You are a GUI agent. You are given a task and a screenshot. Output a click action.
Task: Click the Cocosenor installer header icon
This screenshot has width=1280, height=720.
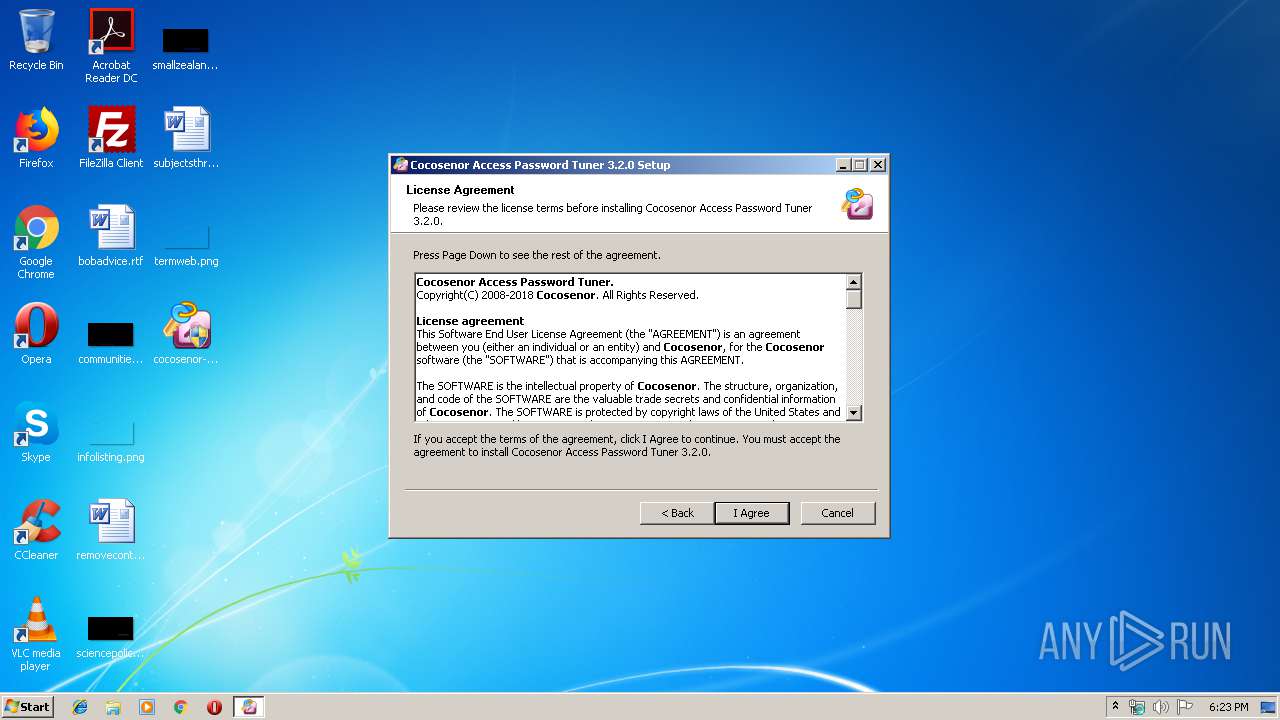[857, 203]
